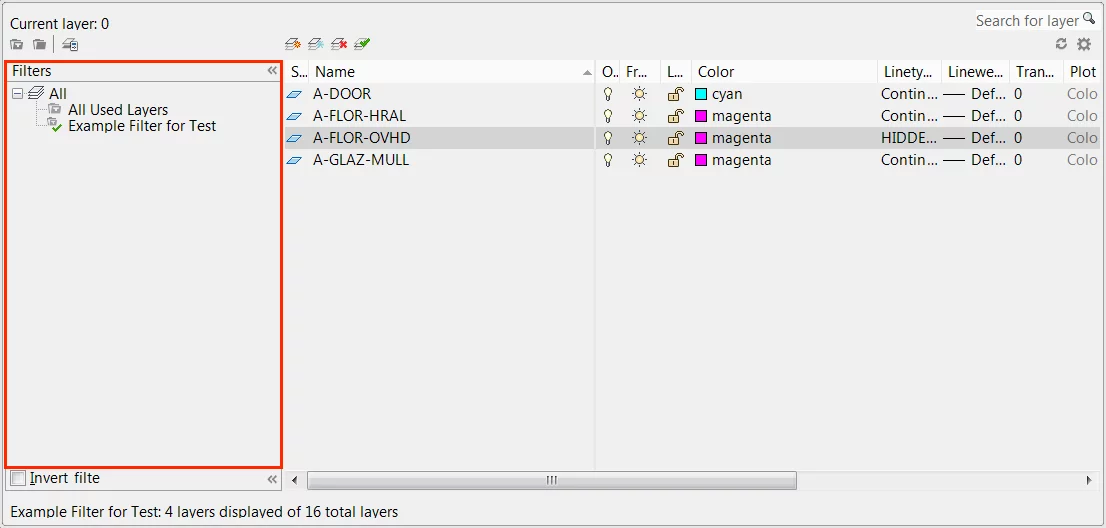The height and width of the screenshot is (528, 1106).
Task: Turn off A-FLOR-OVHD layer lightbulb
Action: pyautogui.click(x=607, y=138)
